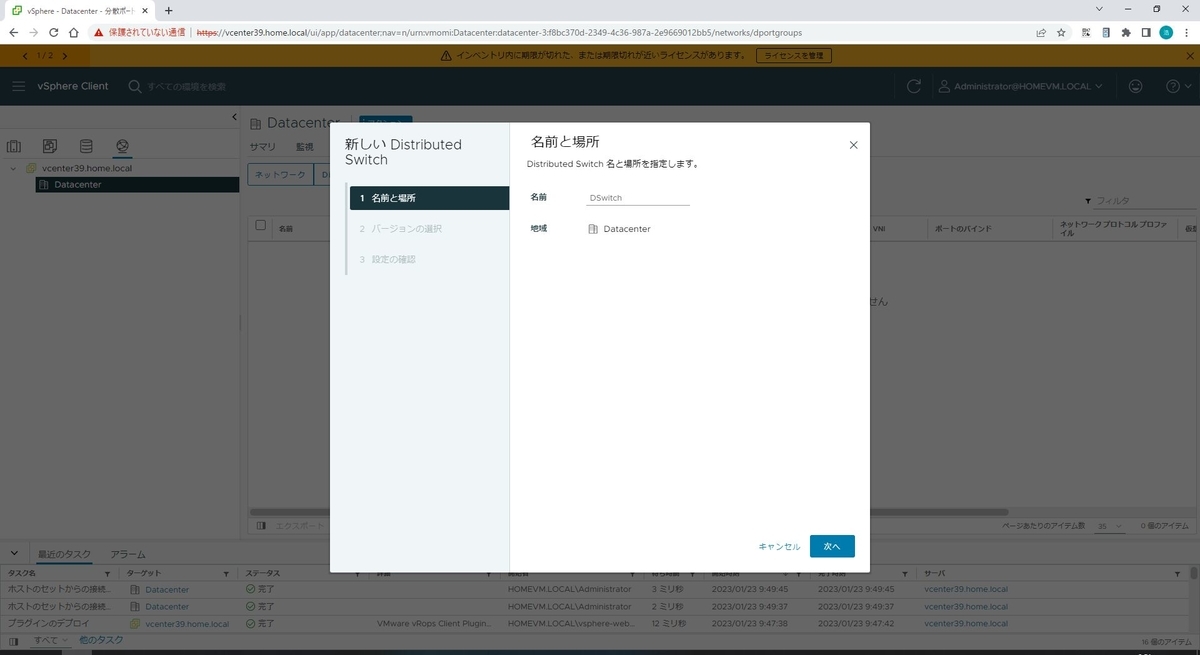The height and width of the screenshot is (655, 1200).
Task: Toggle task console list layout icon
Action: point(13,640)
